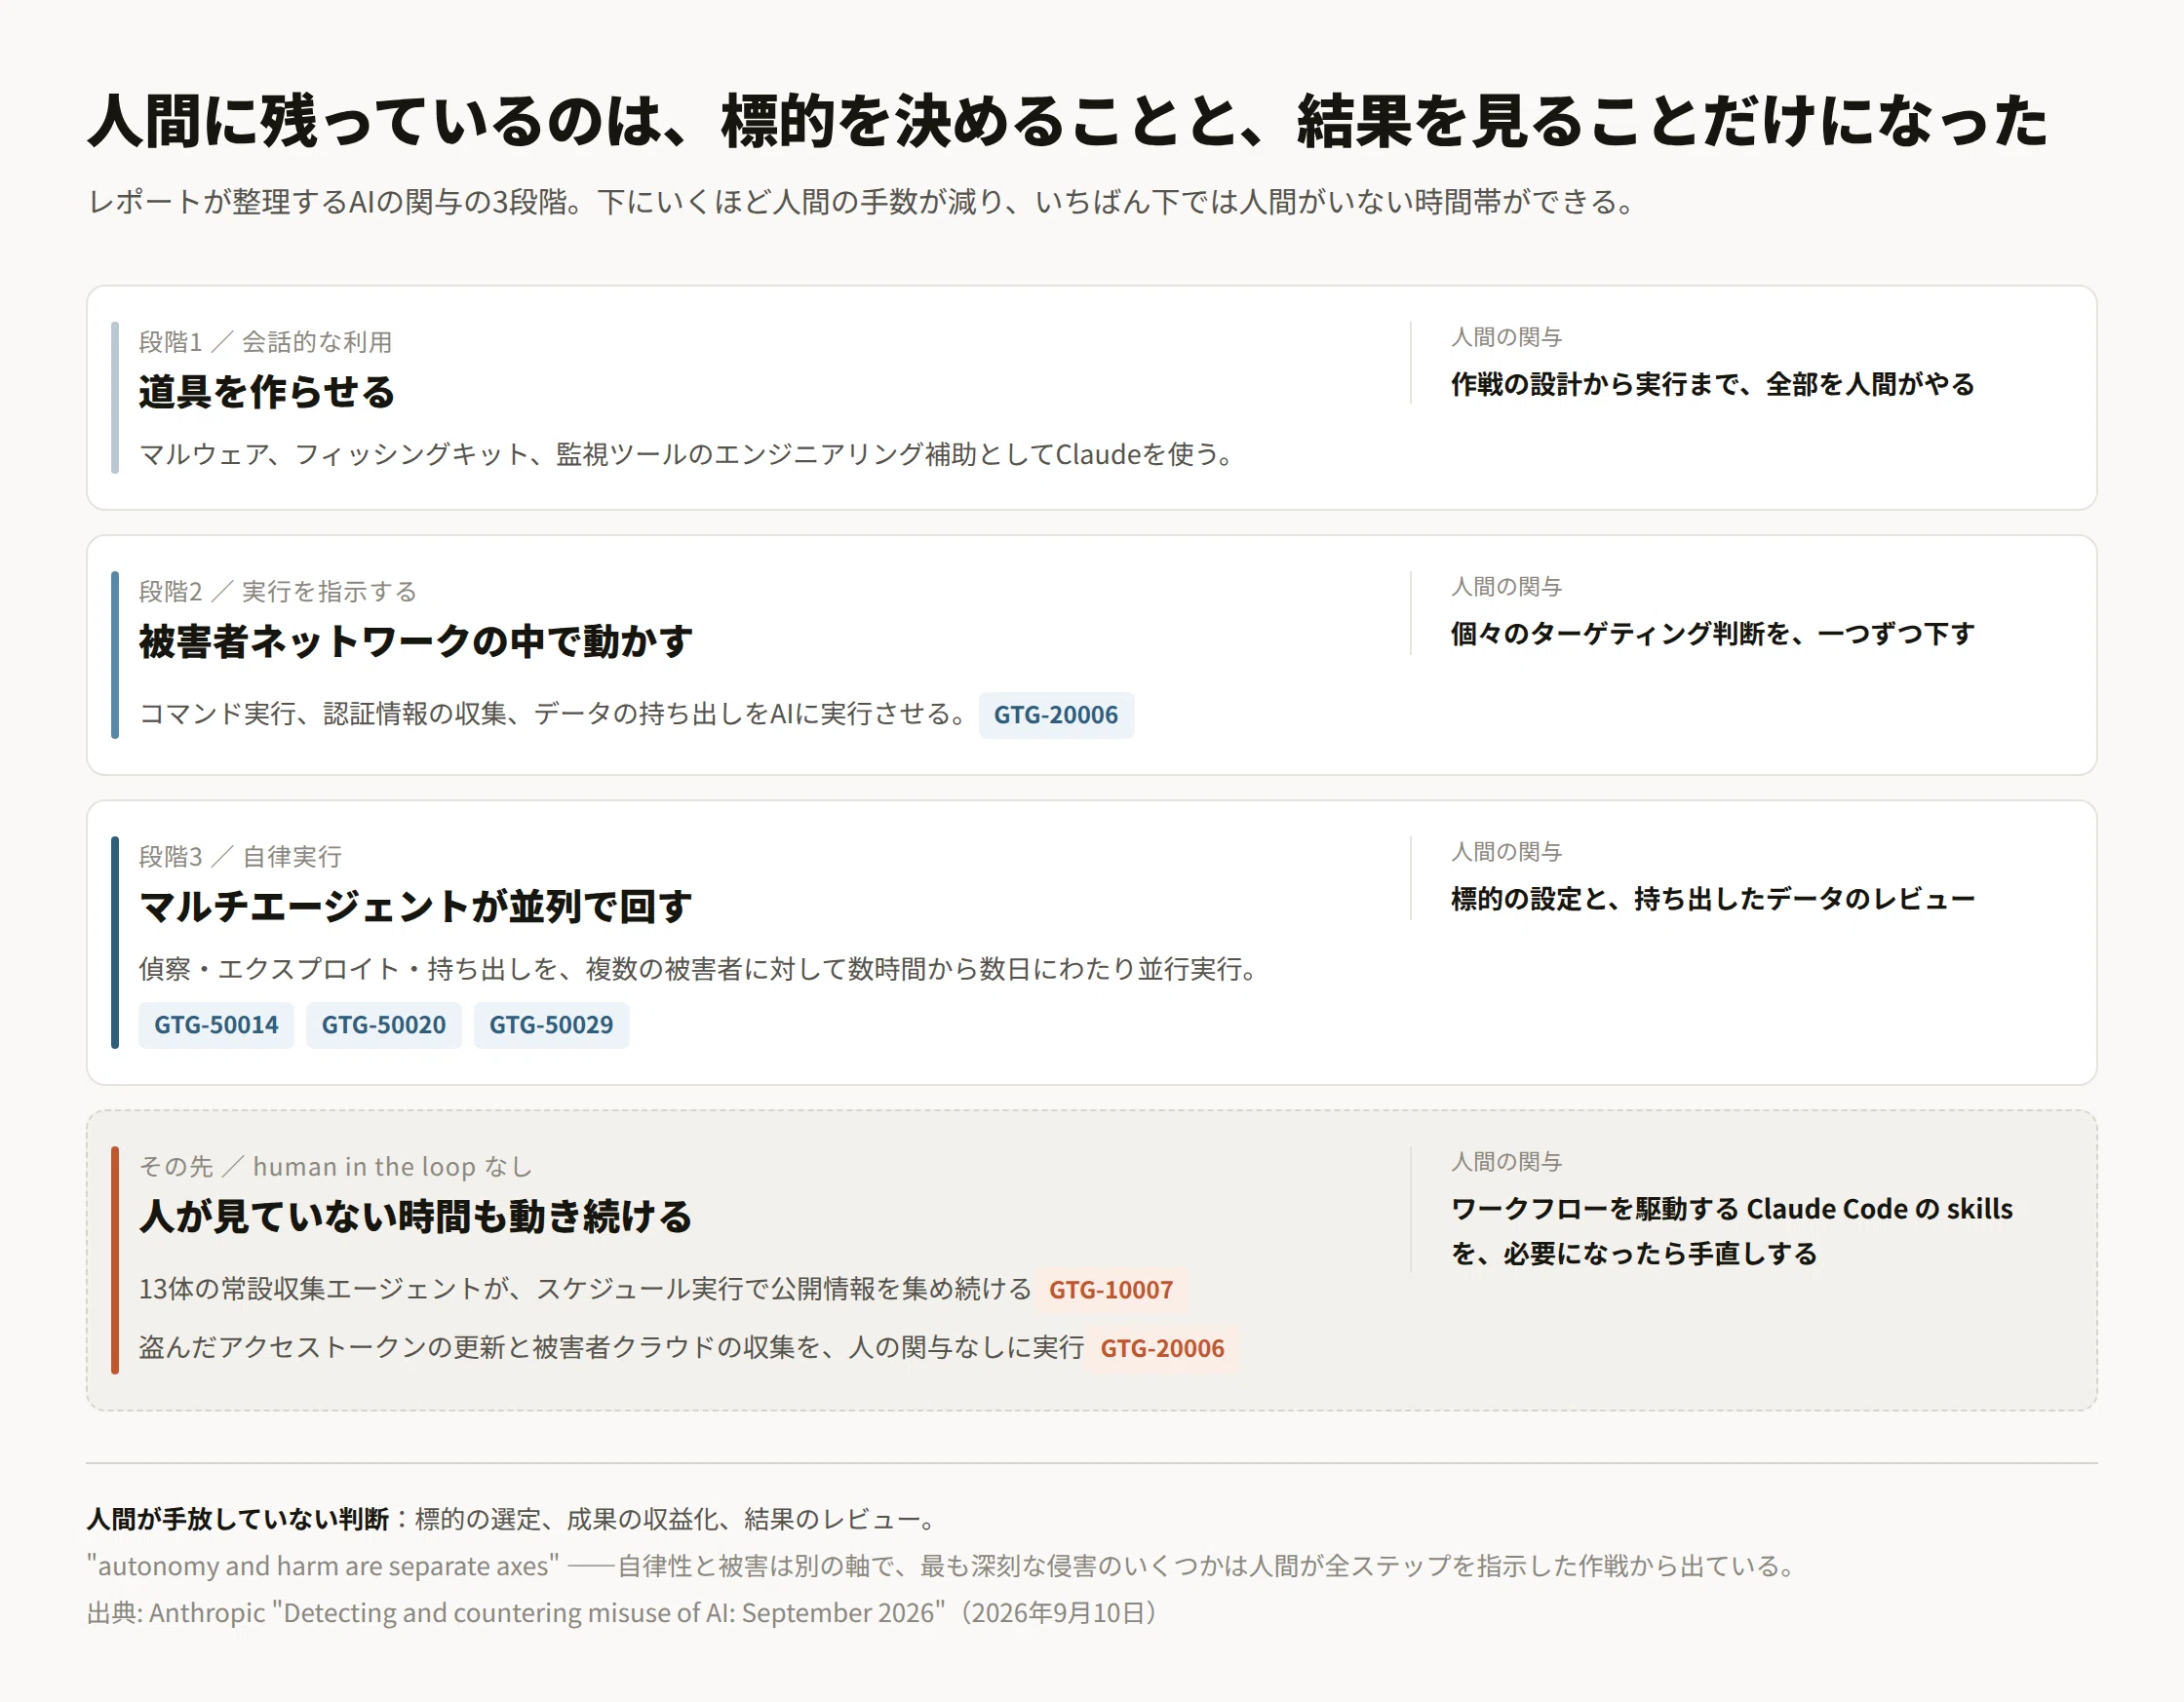Click the heading マルチエージェントが並列で回す
2184x1702 pixels.
416,907
